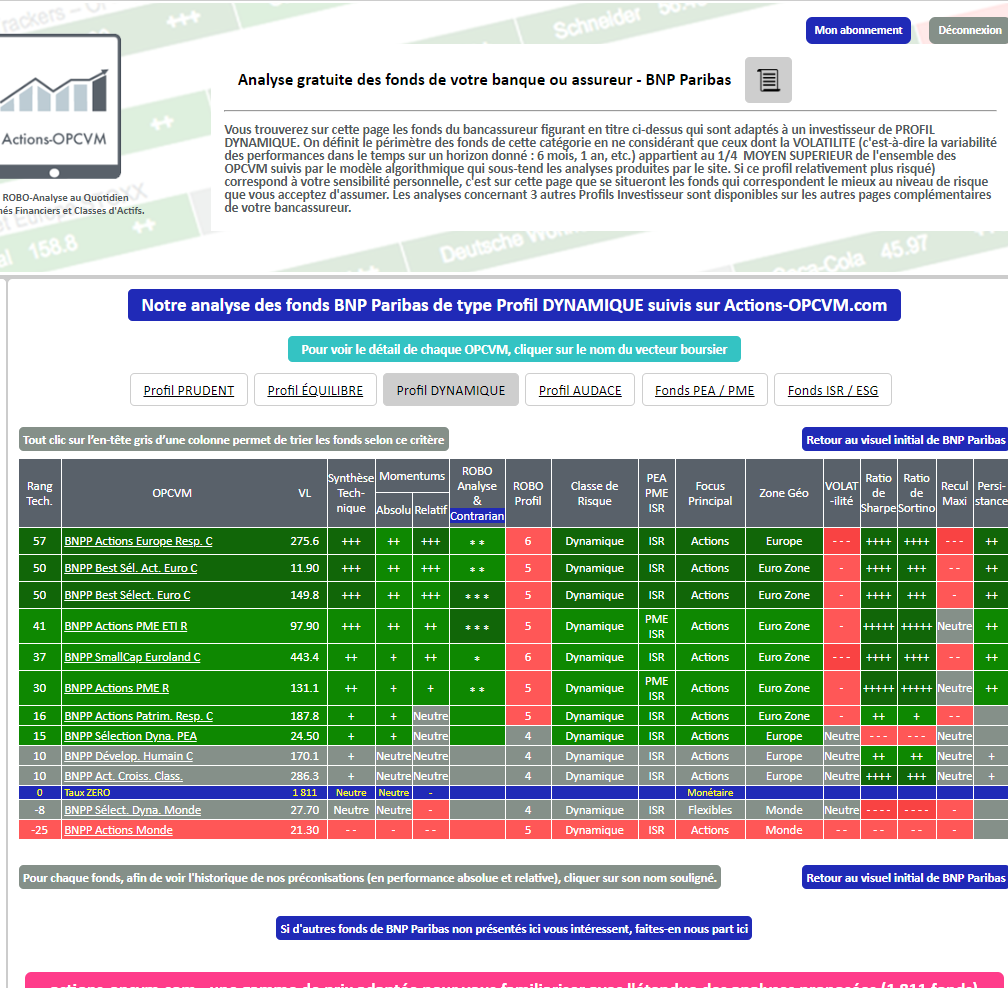Click PME ISR cell in Actions PME ETI R row
Image resolution: width=1008 pixels, height=988 pixels.
(x=656, y=626)
